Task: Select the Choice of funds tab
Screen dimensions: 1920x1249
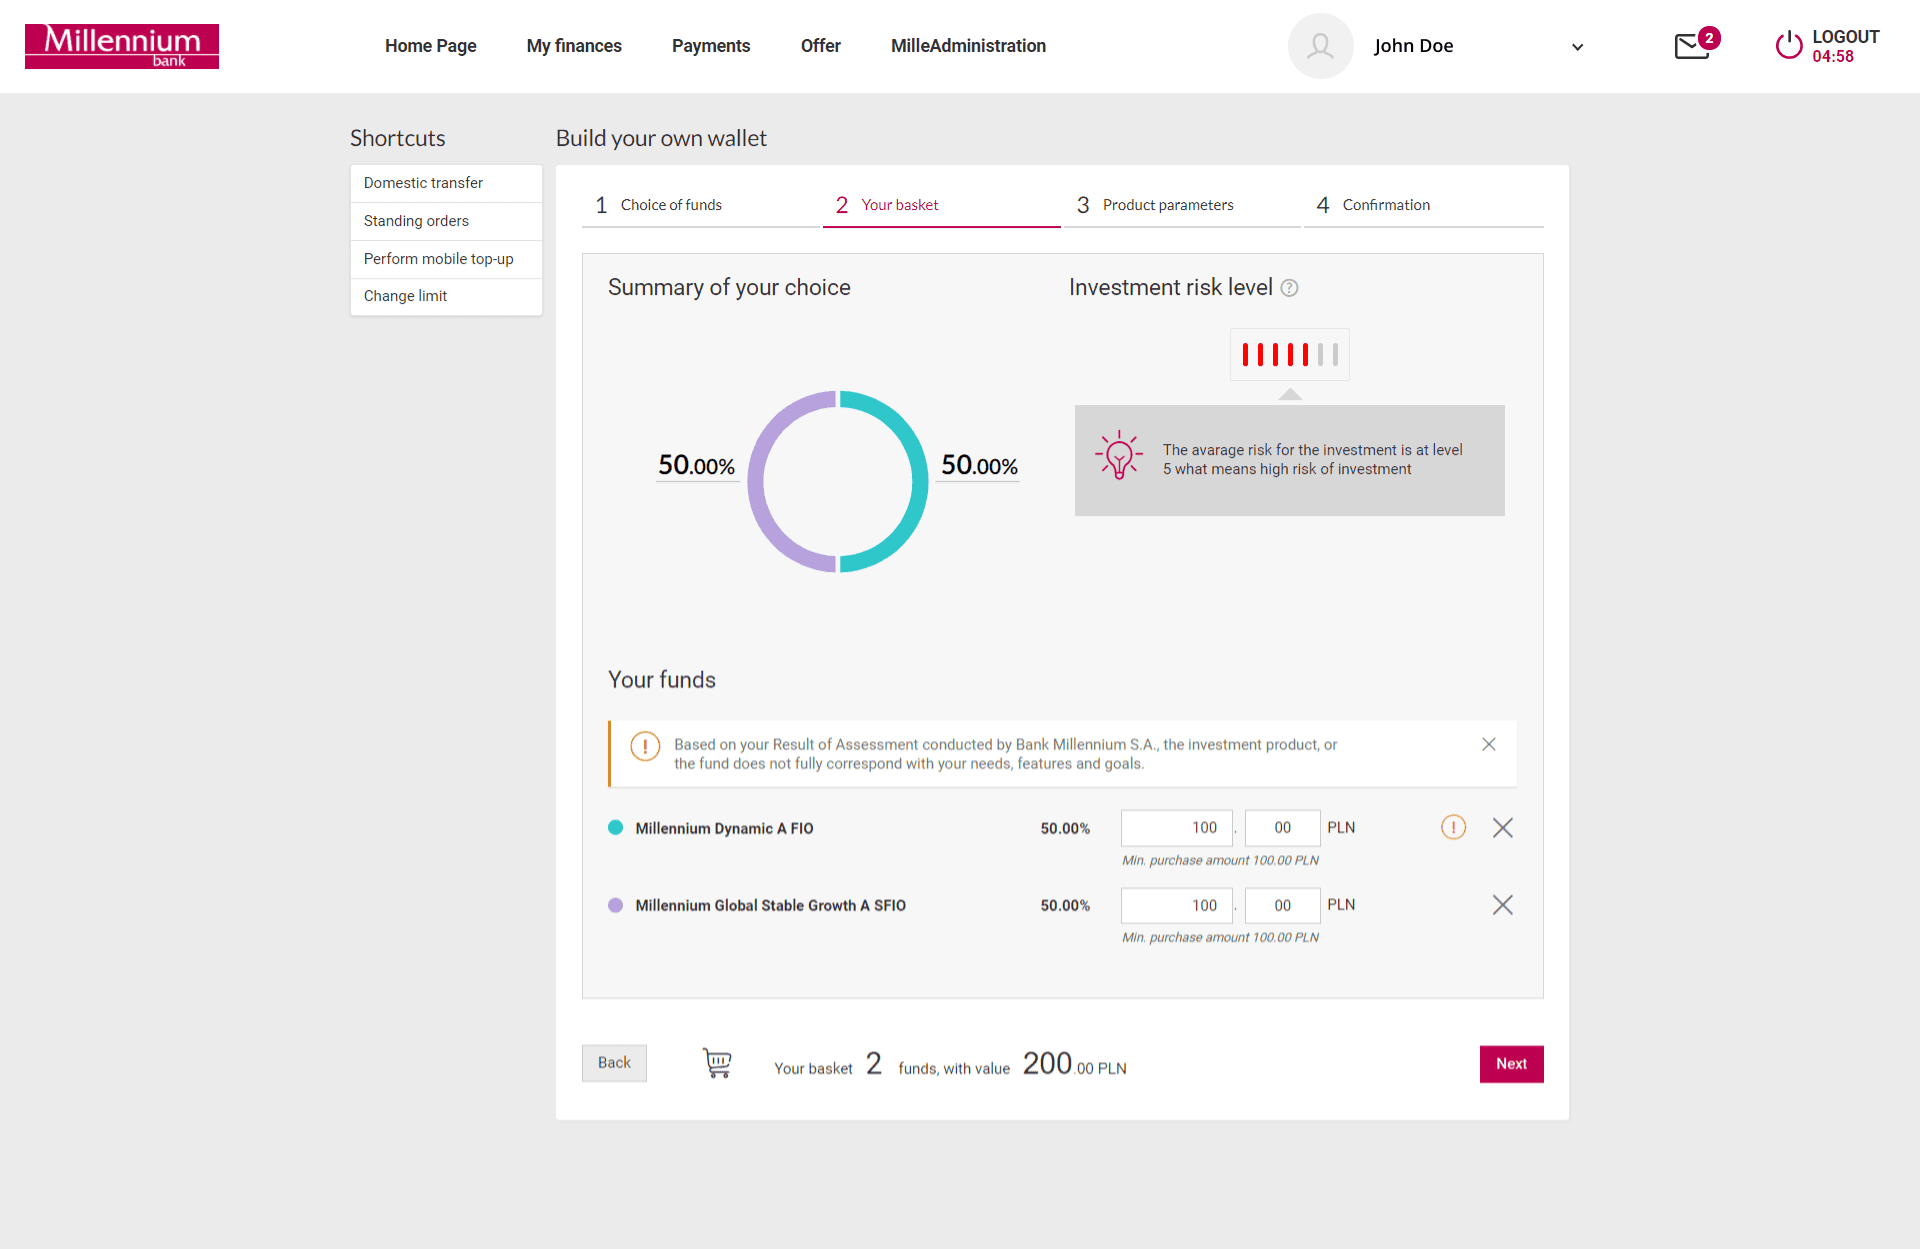Action: point(670,203)
